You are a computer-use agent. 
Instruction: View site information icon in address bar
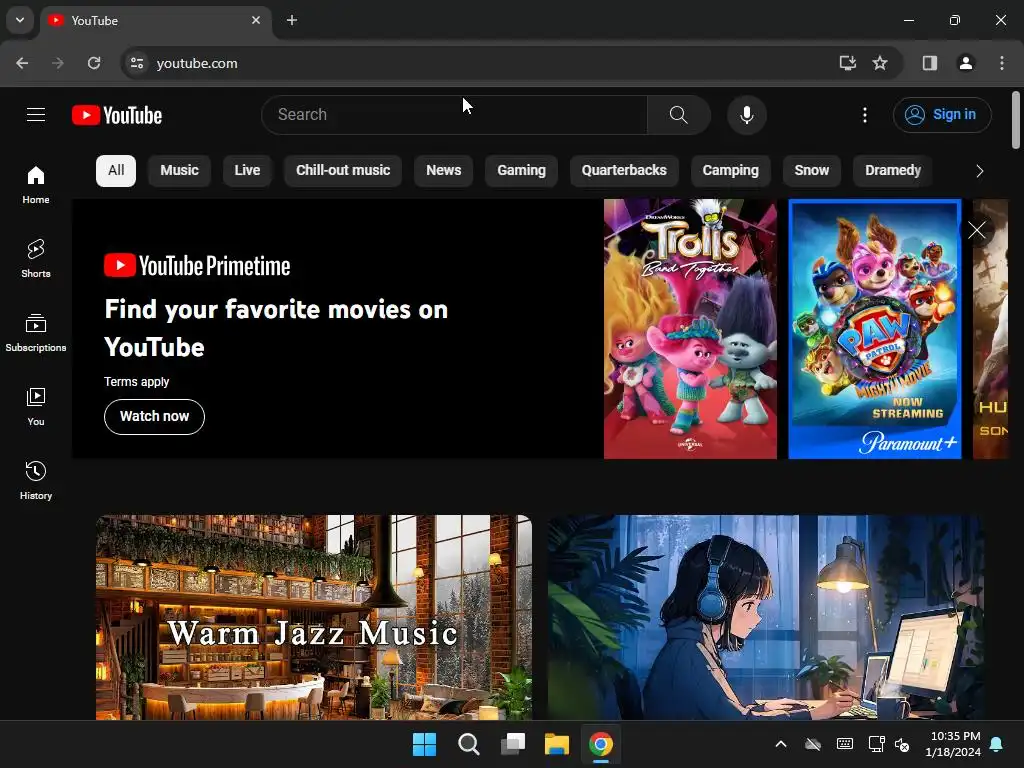tap(137, 63)
